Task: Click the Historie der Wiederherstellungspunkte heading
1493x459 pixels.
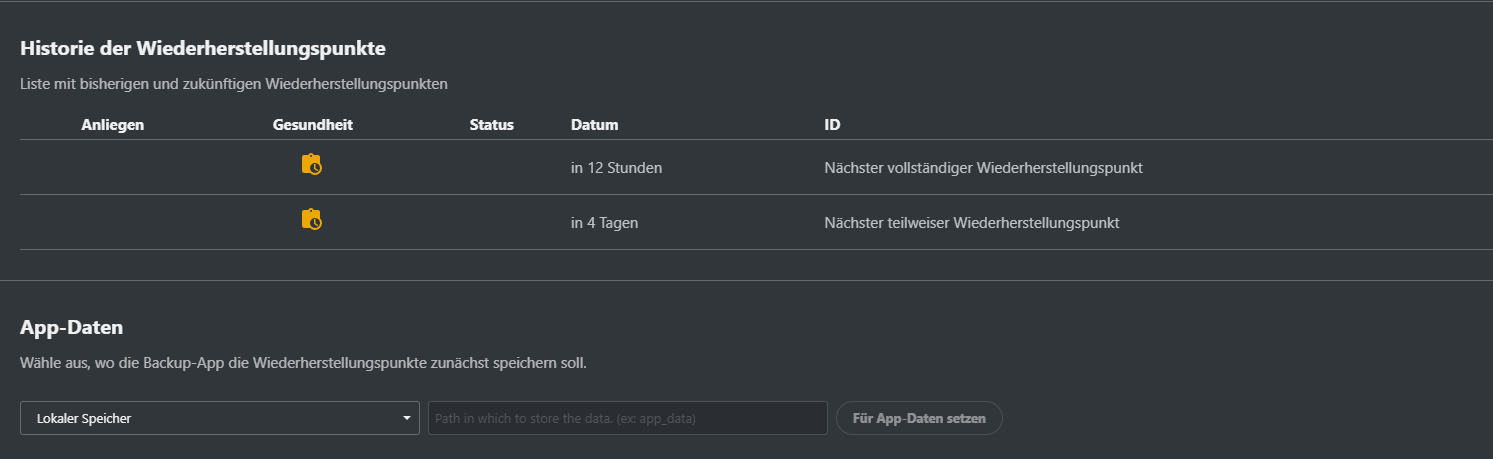Action: coord(203,48)
